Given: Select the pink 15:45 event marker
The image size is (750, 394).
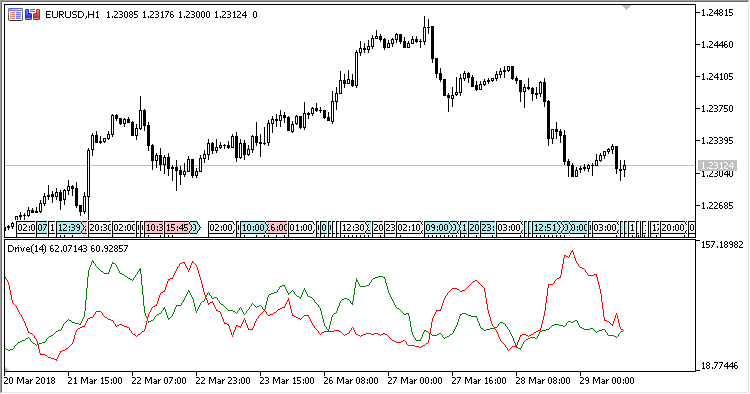Looking at the screenshot, I should click(177, 228).
